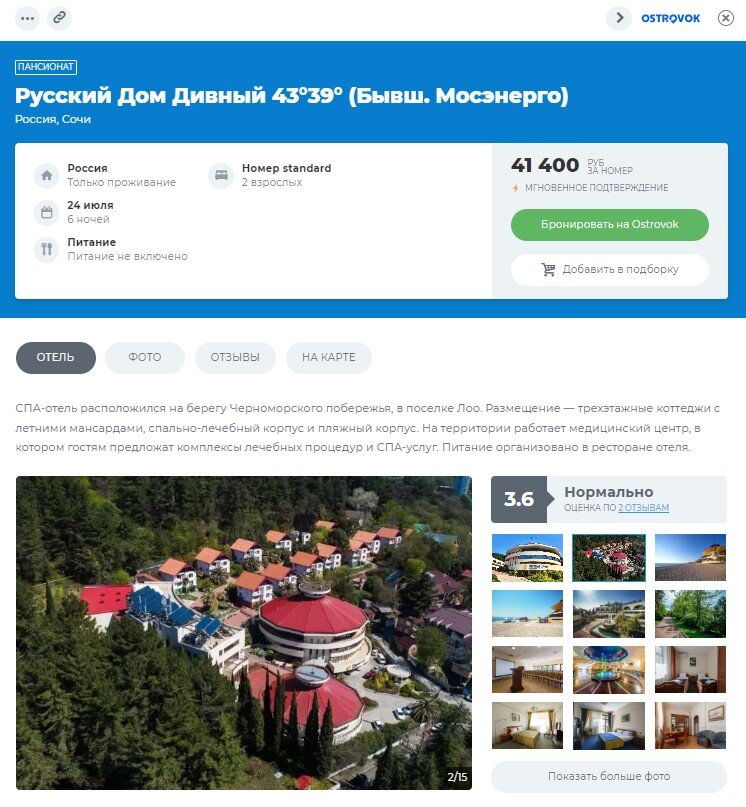The image size is (746, 807).
Task: Open the Ostrovok logo link
Action: (x=670, y=19)
